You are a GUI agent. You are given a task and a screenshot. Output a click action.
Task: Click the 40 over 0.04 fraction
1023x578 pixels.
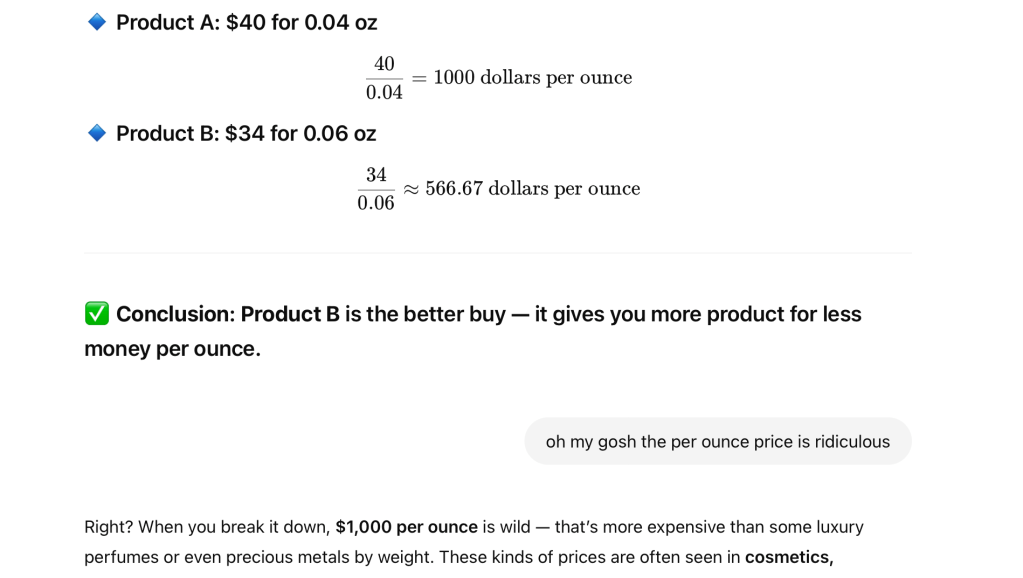[x=384, y=78]
